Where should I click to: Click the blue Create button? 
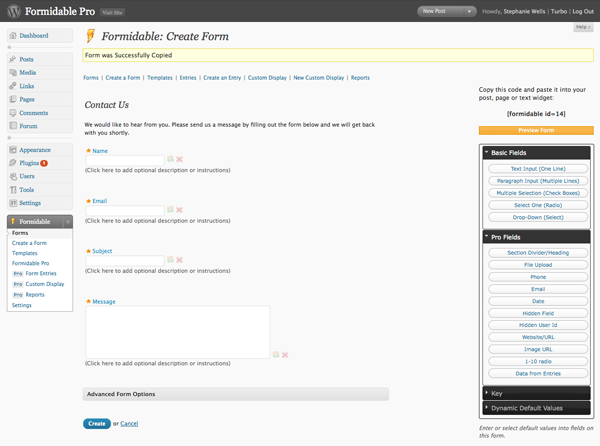(x=97, y=423)
